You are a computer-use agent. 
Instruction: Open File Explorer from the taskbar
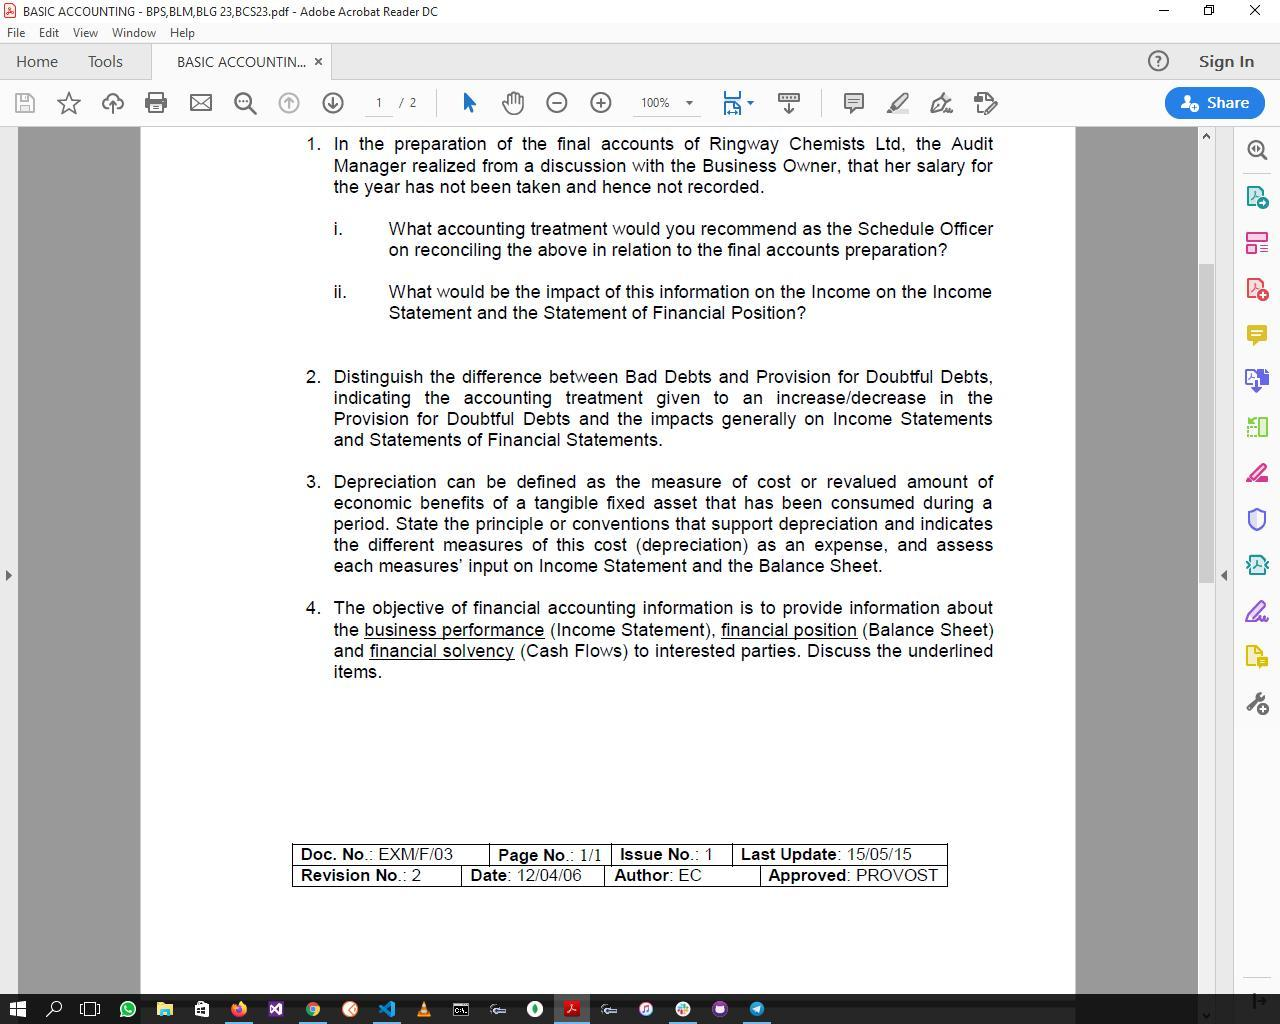(164, 1009)
